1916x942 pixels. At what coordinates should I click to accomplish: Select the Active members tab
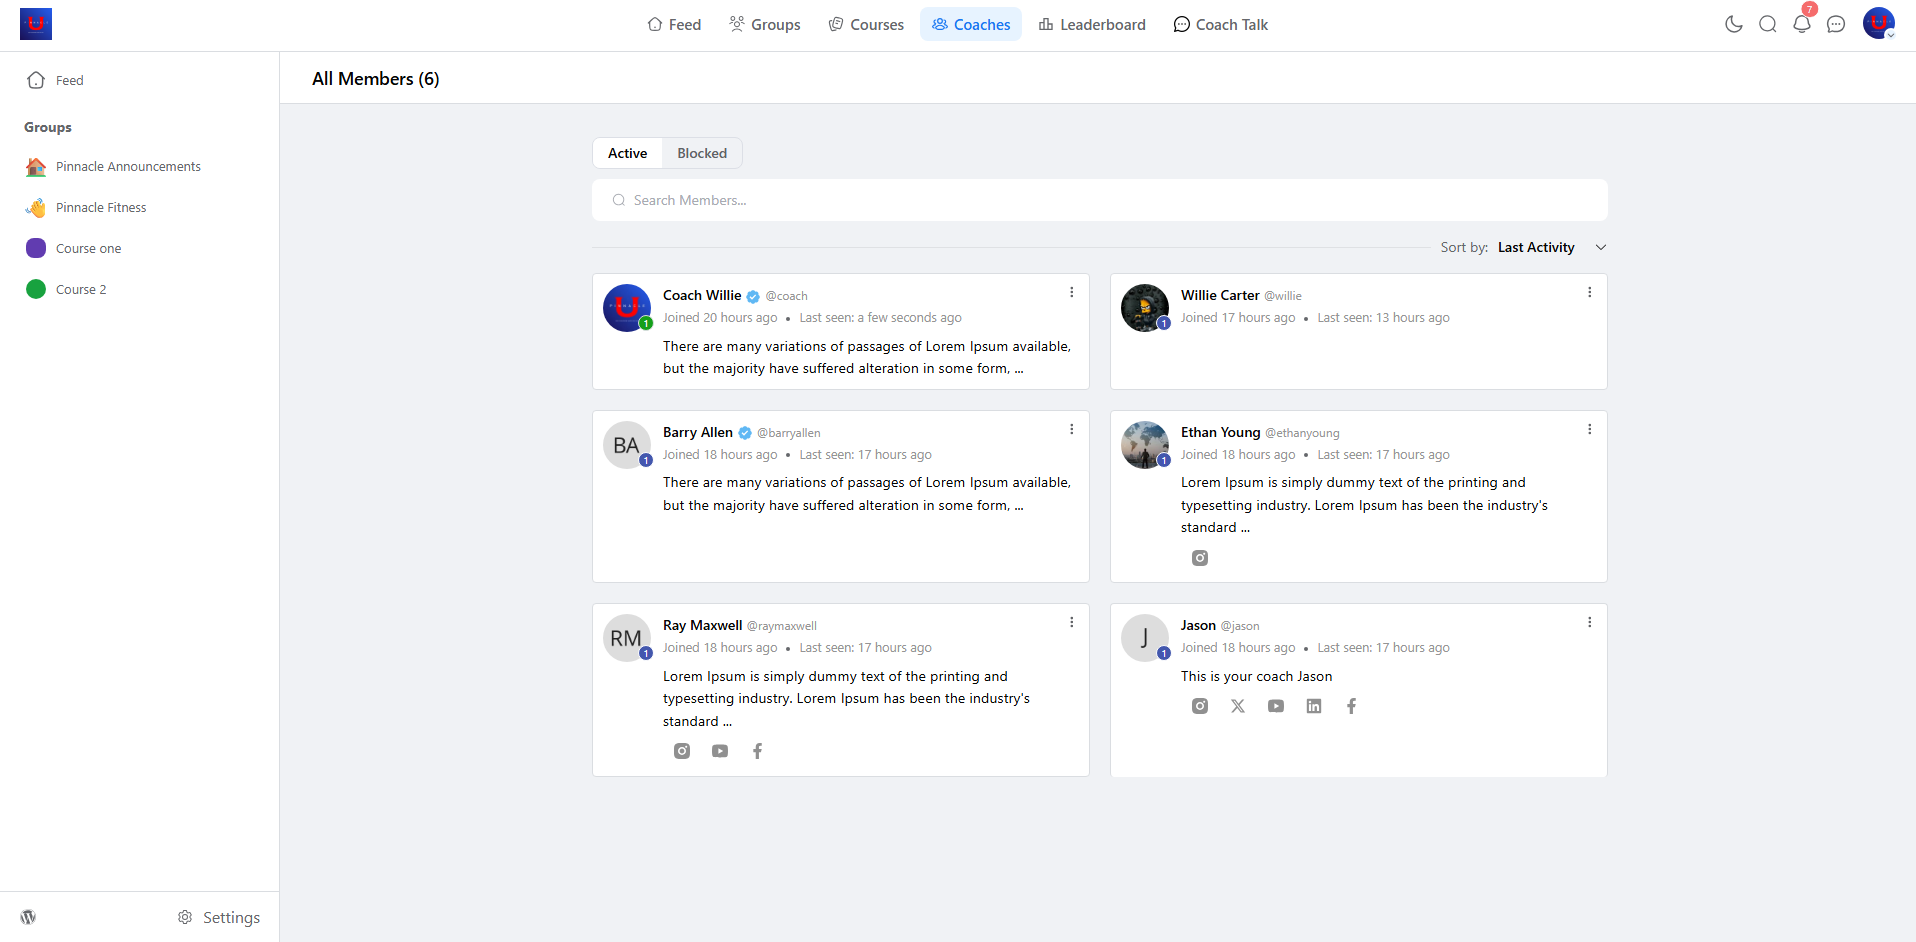pos(627,153)
